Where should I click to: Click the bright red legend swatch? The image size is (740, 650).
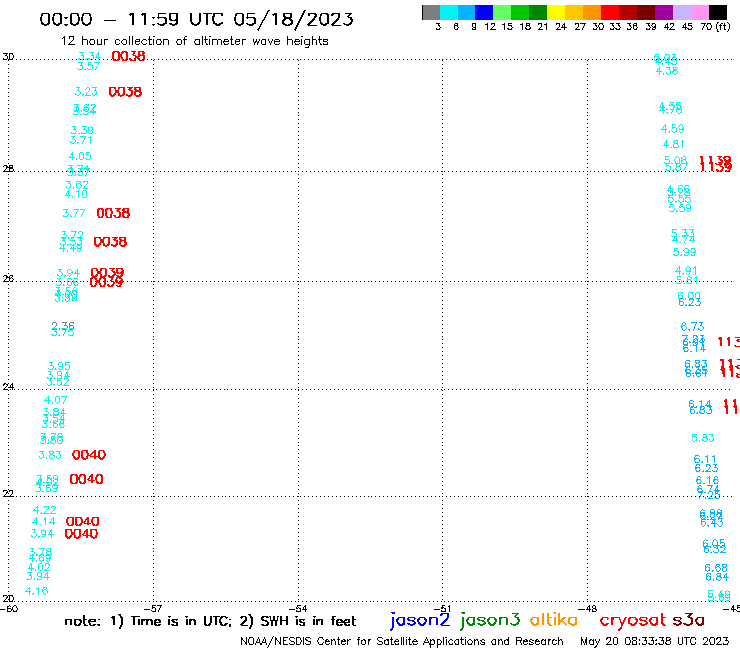coord(610,12)
